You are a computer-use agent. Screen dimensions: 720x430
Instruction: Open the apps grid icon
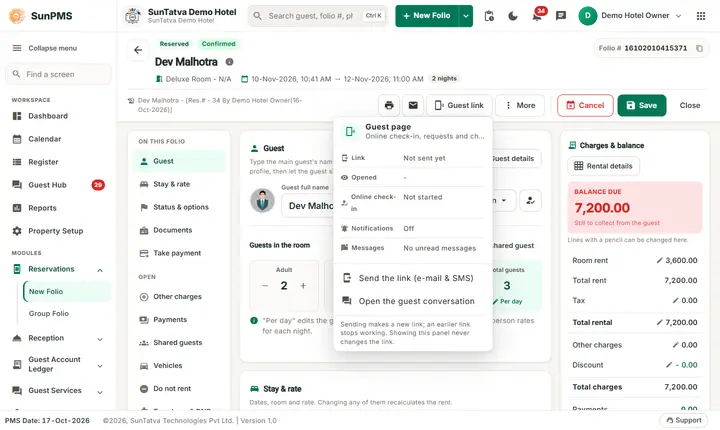click(x=701, y=16)
